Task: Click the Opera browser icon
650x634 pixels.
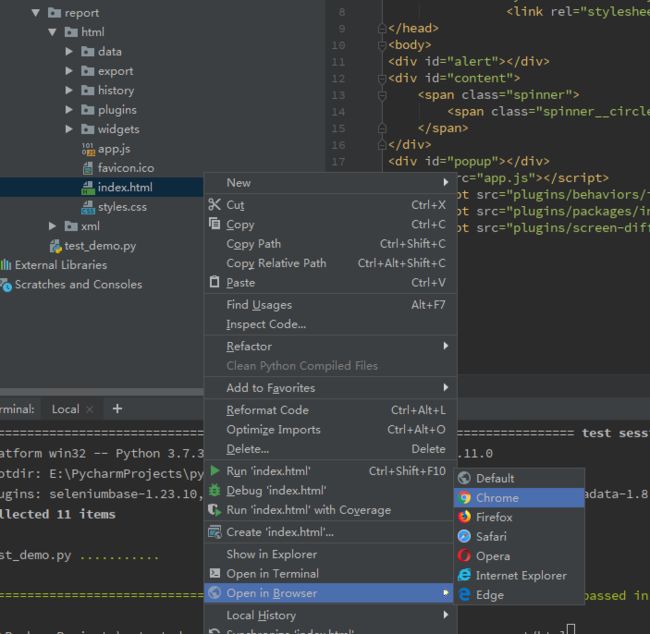Action: point(464,556)
